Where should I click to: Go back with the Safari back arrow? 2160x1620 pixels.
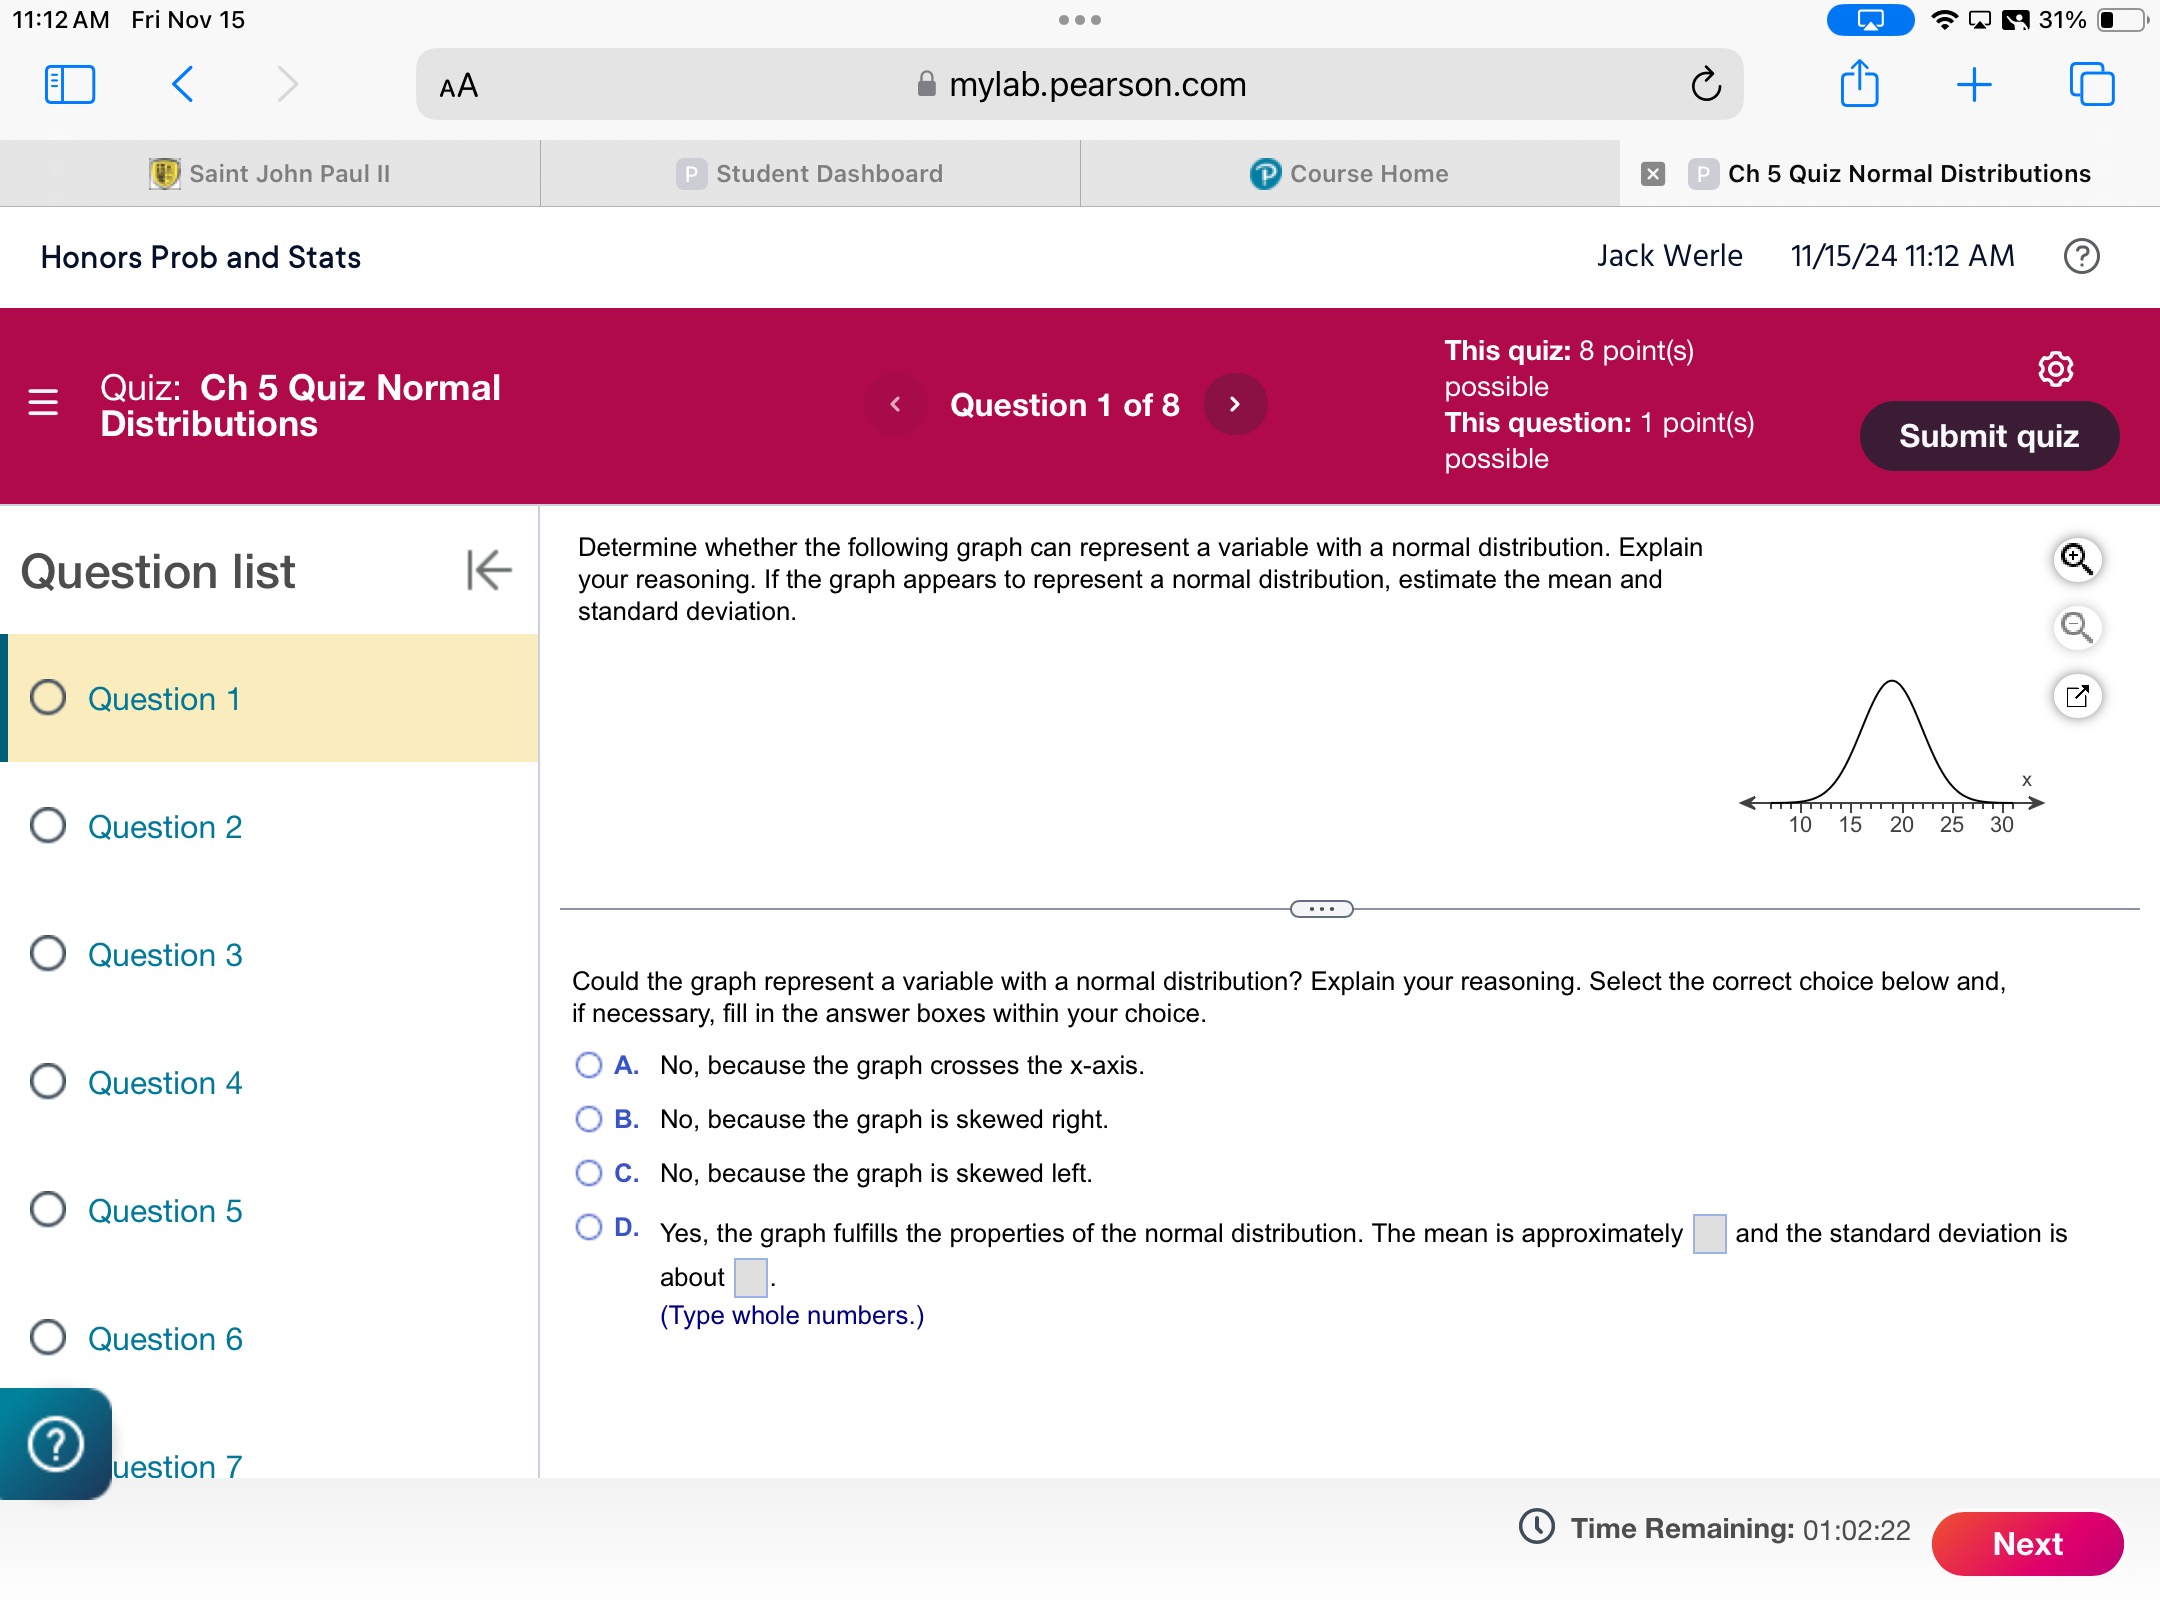point(183,85)
